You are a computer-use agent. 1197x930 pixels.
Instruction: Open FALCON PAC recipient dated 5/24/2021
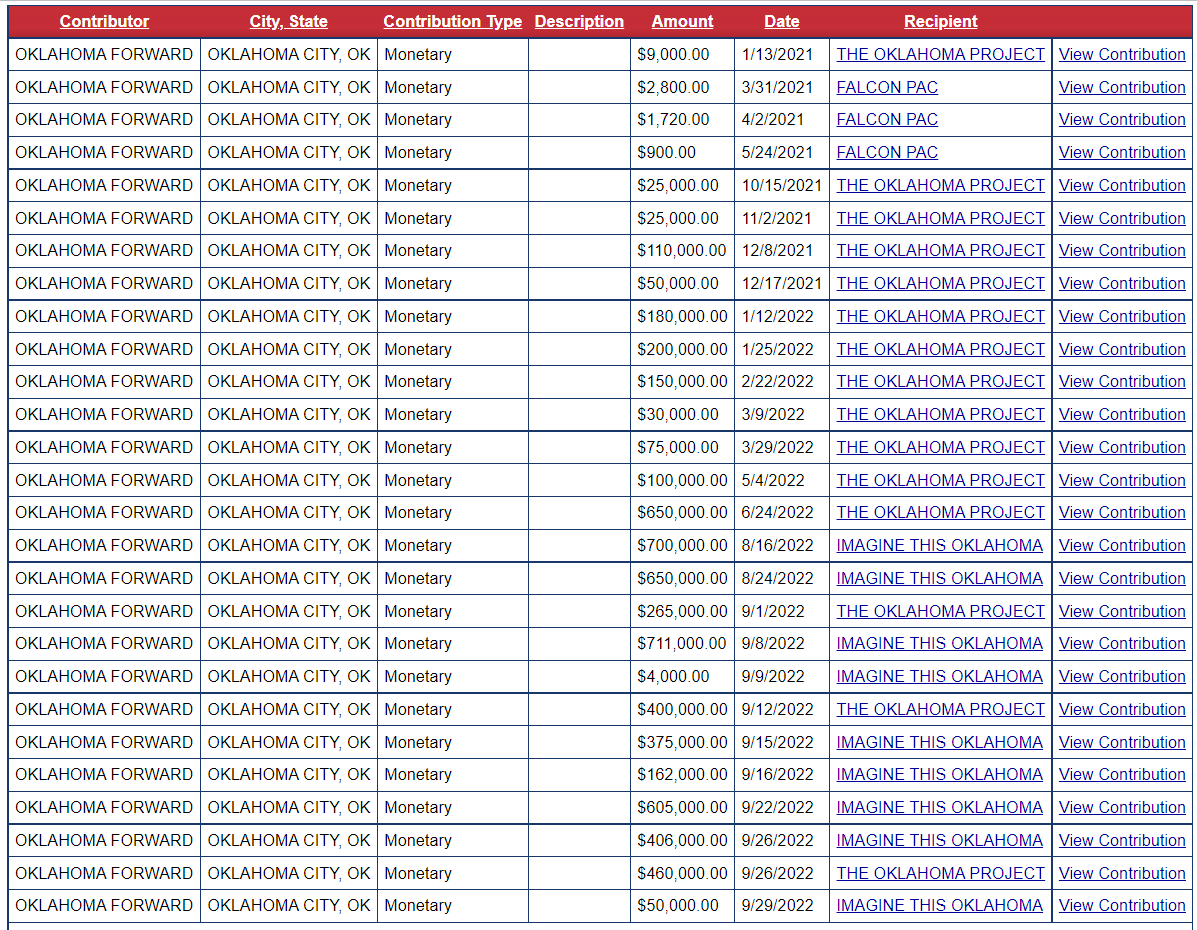pyautogui.click(x=887, y=153)
